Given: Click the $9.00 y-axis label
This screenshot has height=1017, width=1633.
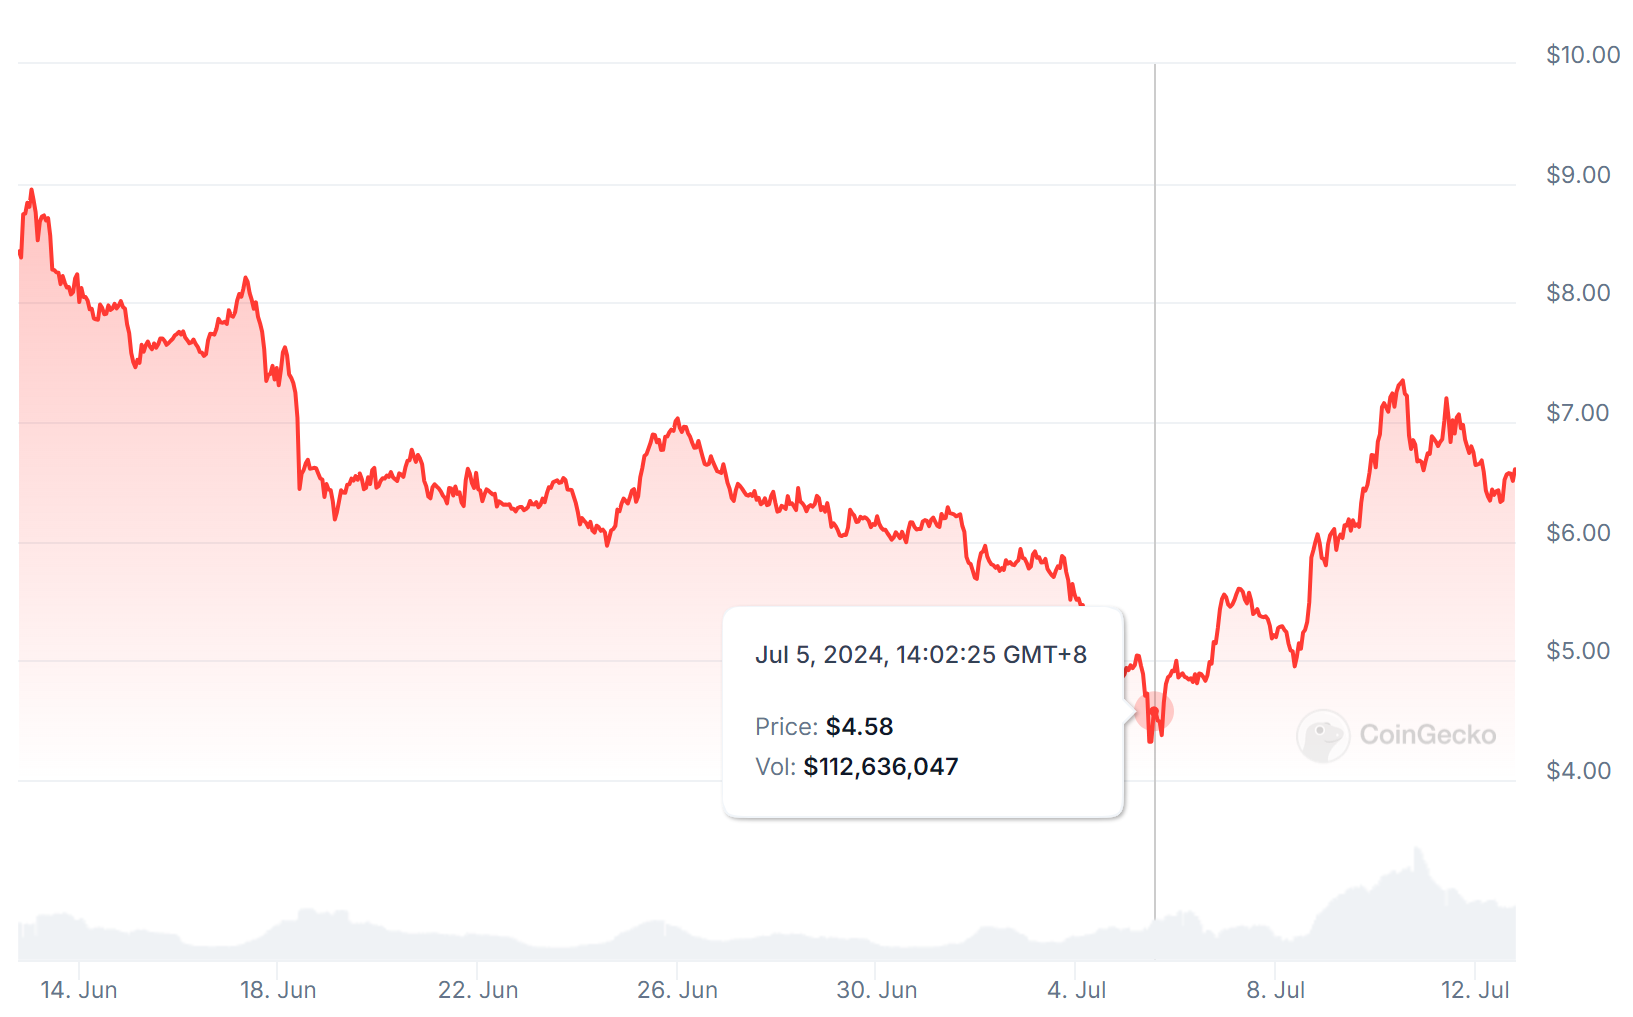Looking at the screenshot, I should [1578, 175].
